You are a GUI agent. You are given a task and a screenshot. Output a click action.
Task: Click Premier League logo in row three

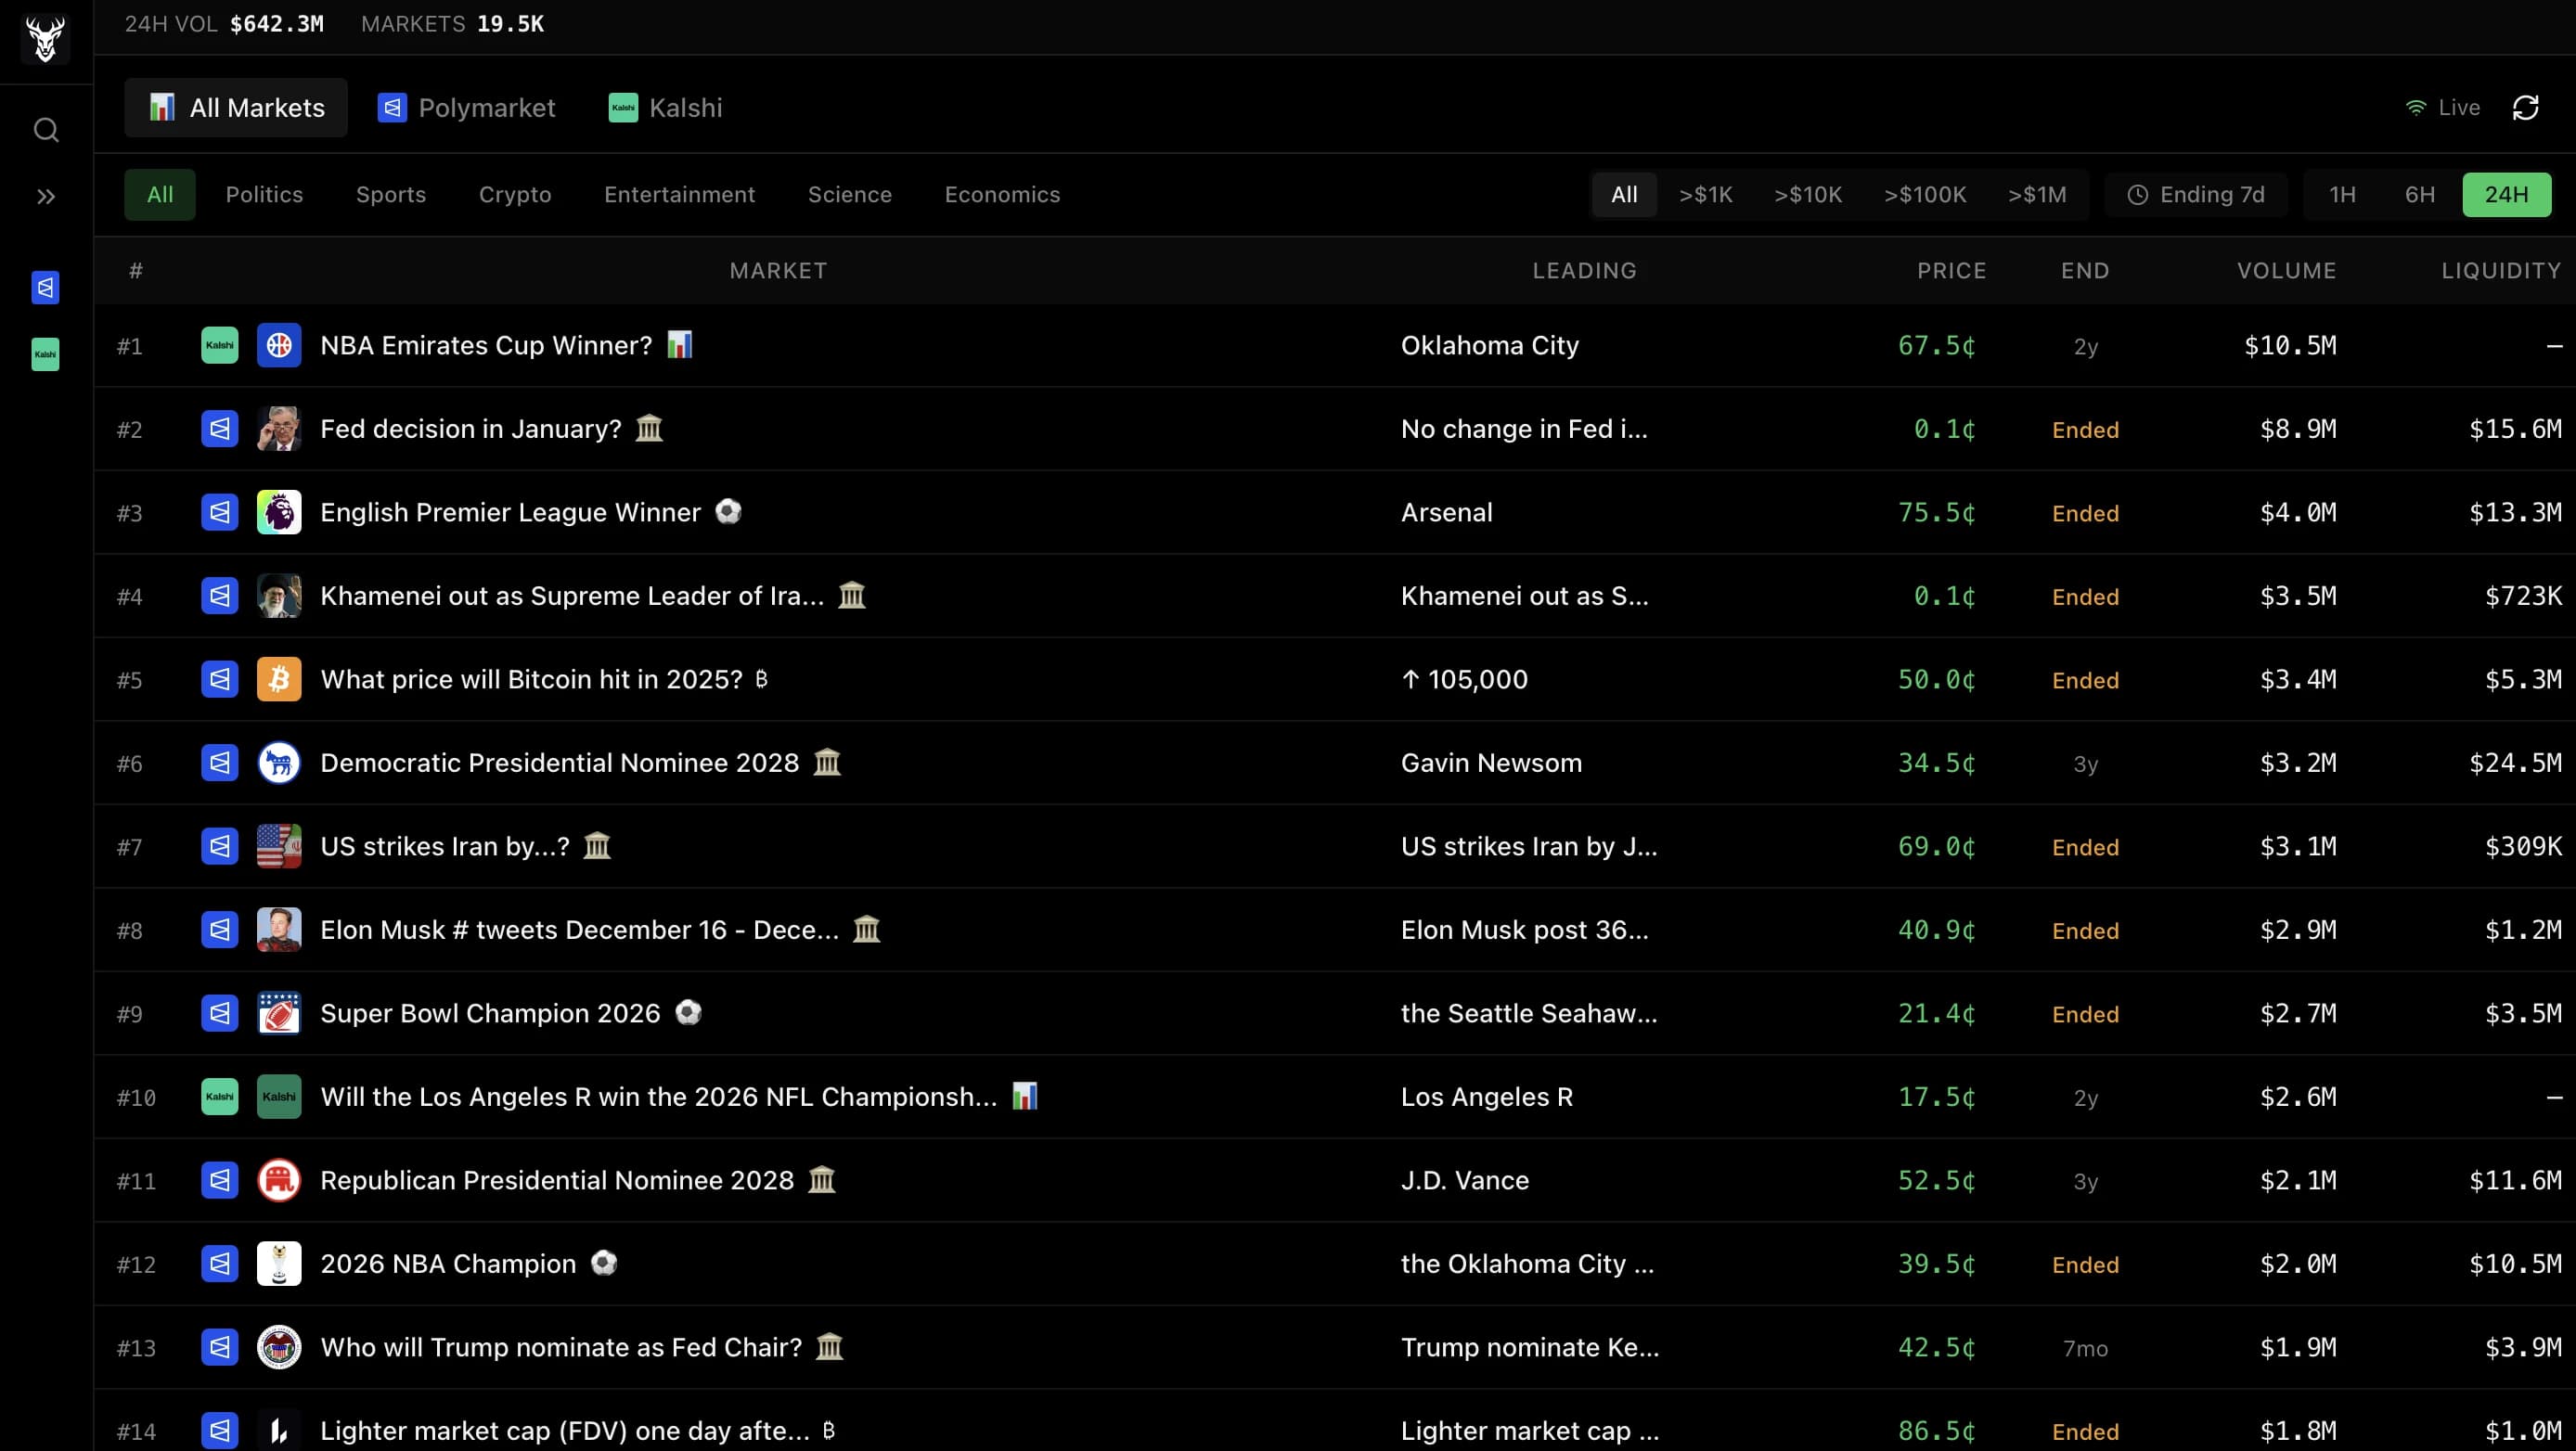(279, 512)
